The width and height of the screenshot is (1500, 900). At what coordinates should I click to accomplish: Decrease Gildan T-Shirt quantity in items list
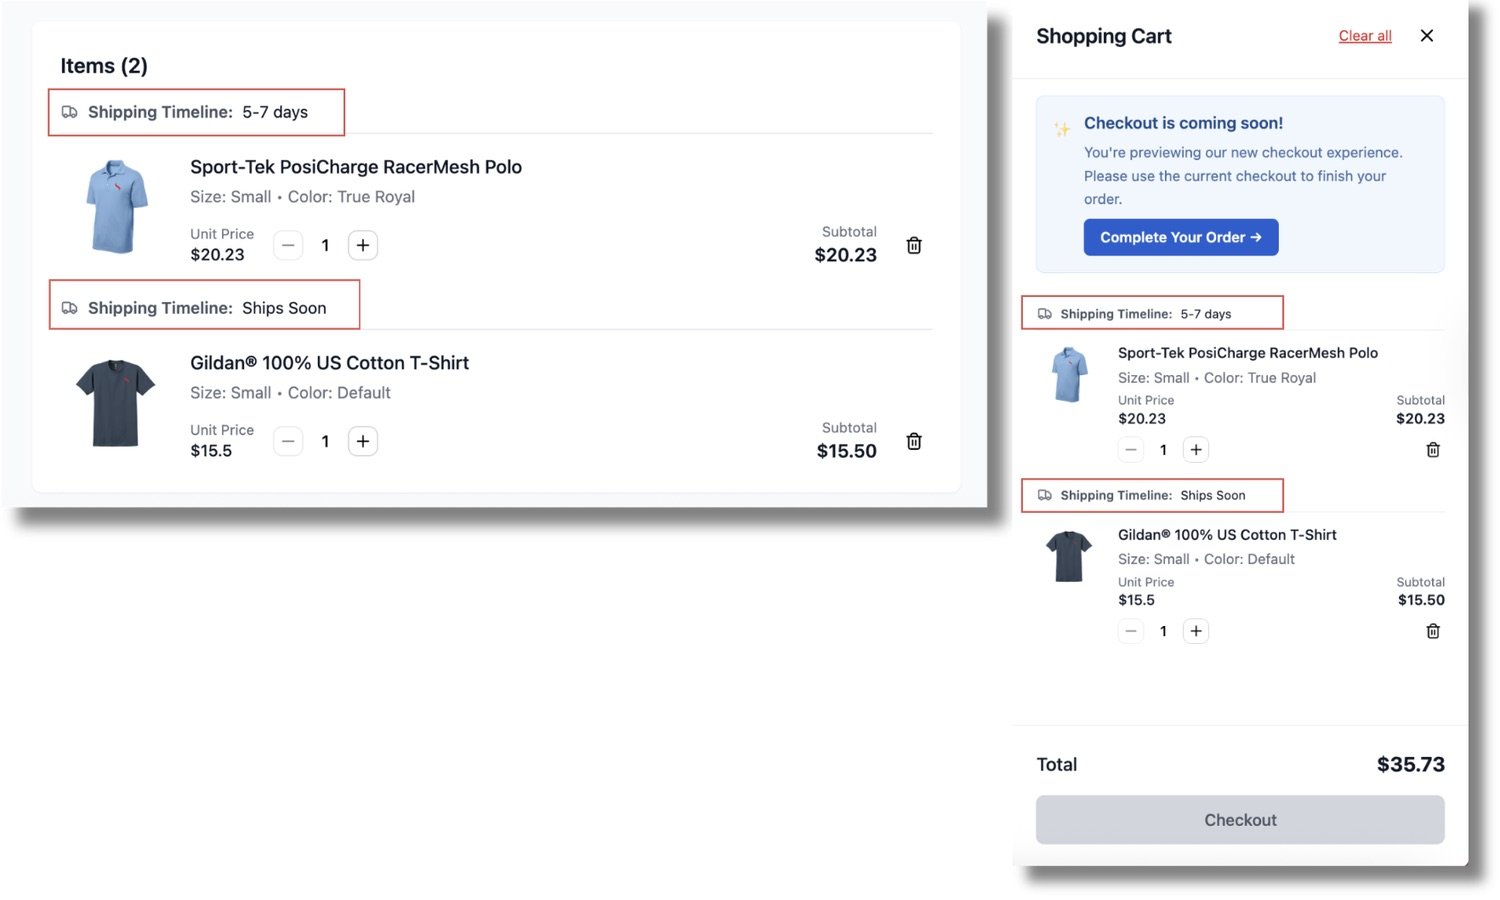click(x=288, y=441)
